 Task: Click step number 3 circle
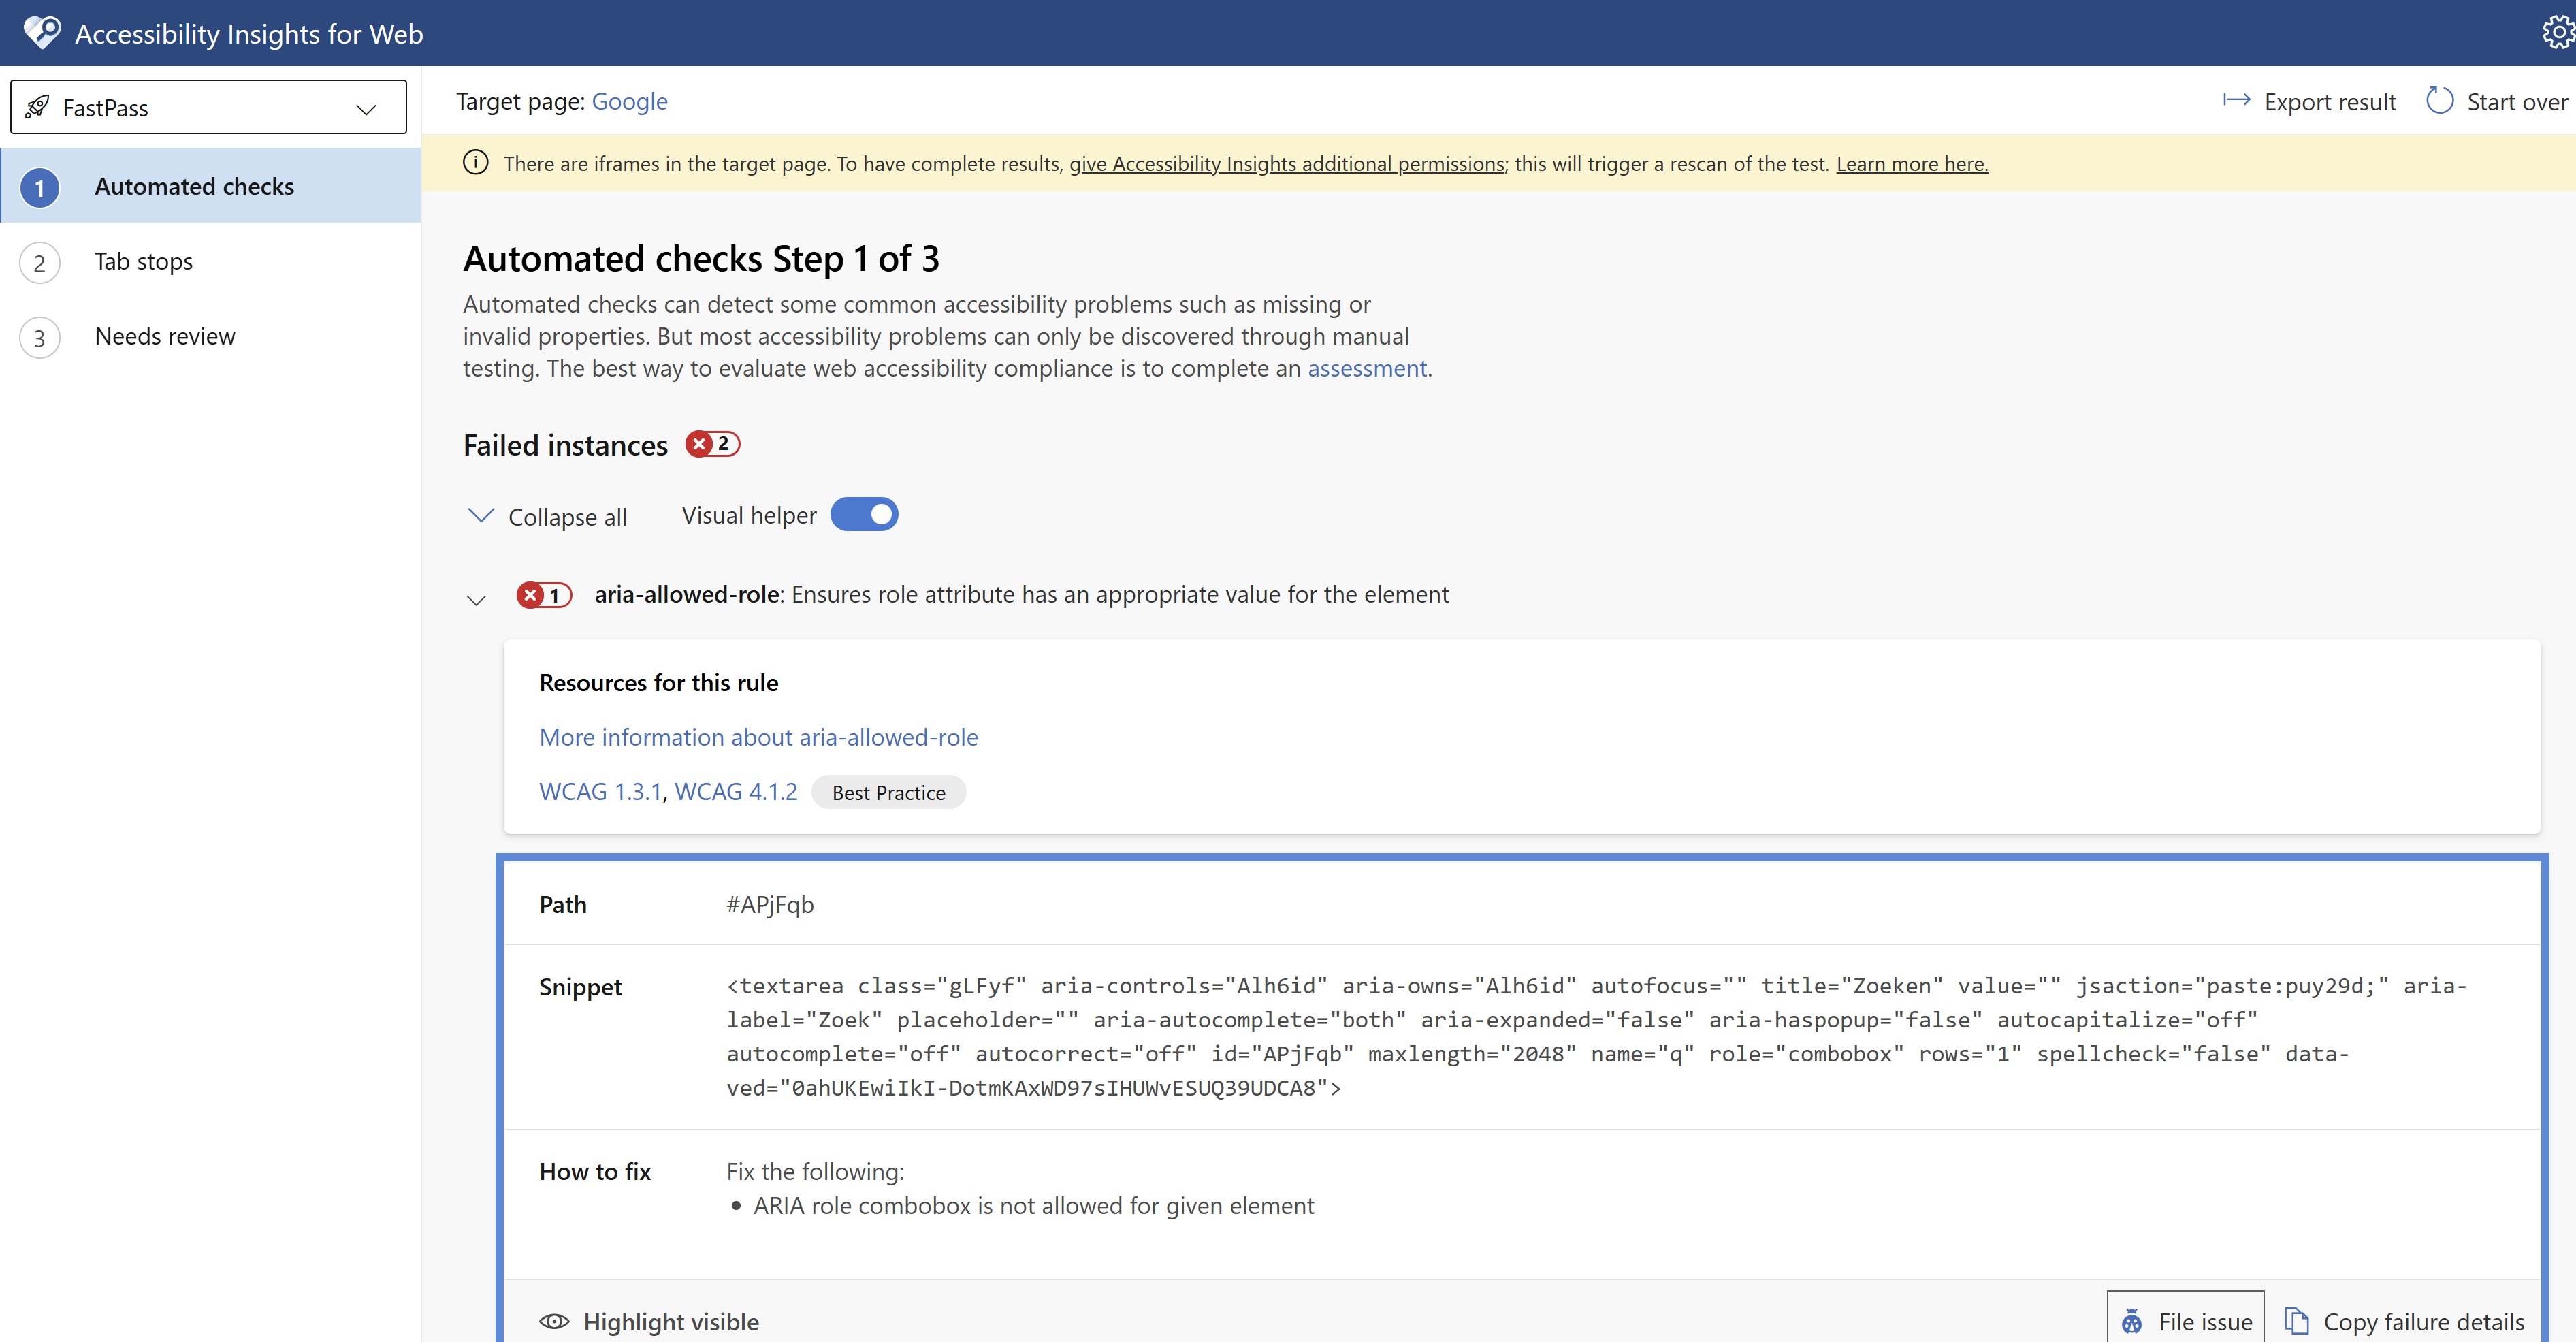click(x=39, y=338)
